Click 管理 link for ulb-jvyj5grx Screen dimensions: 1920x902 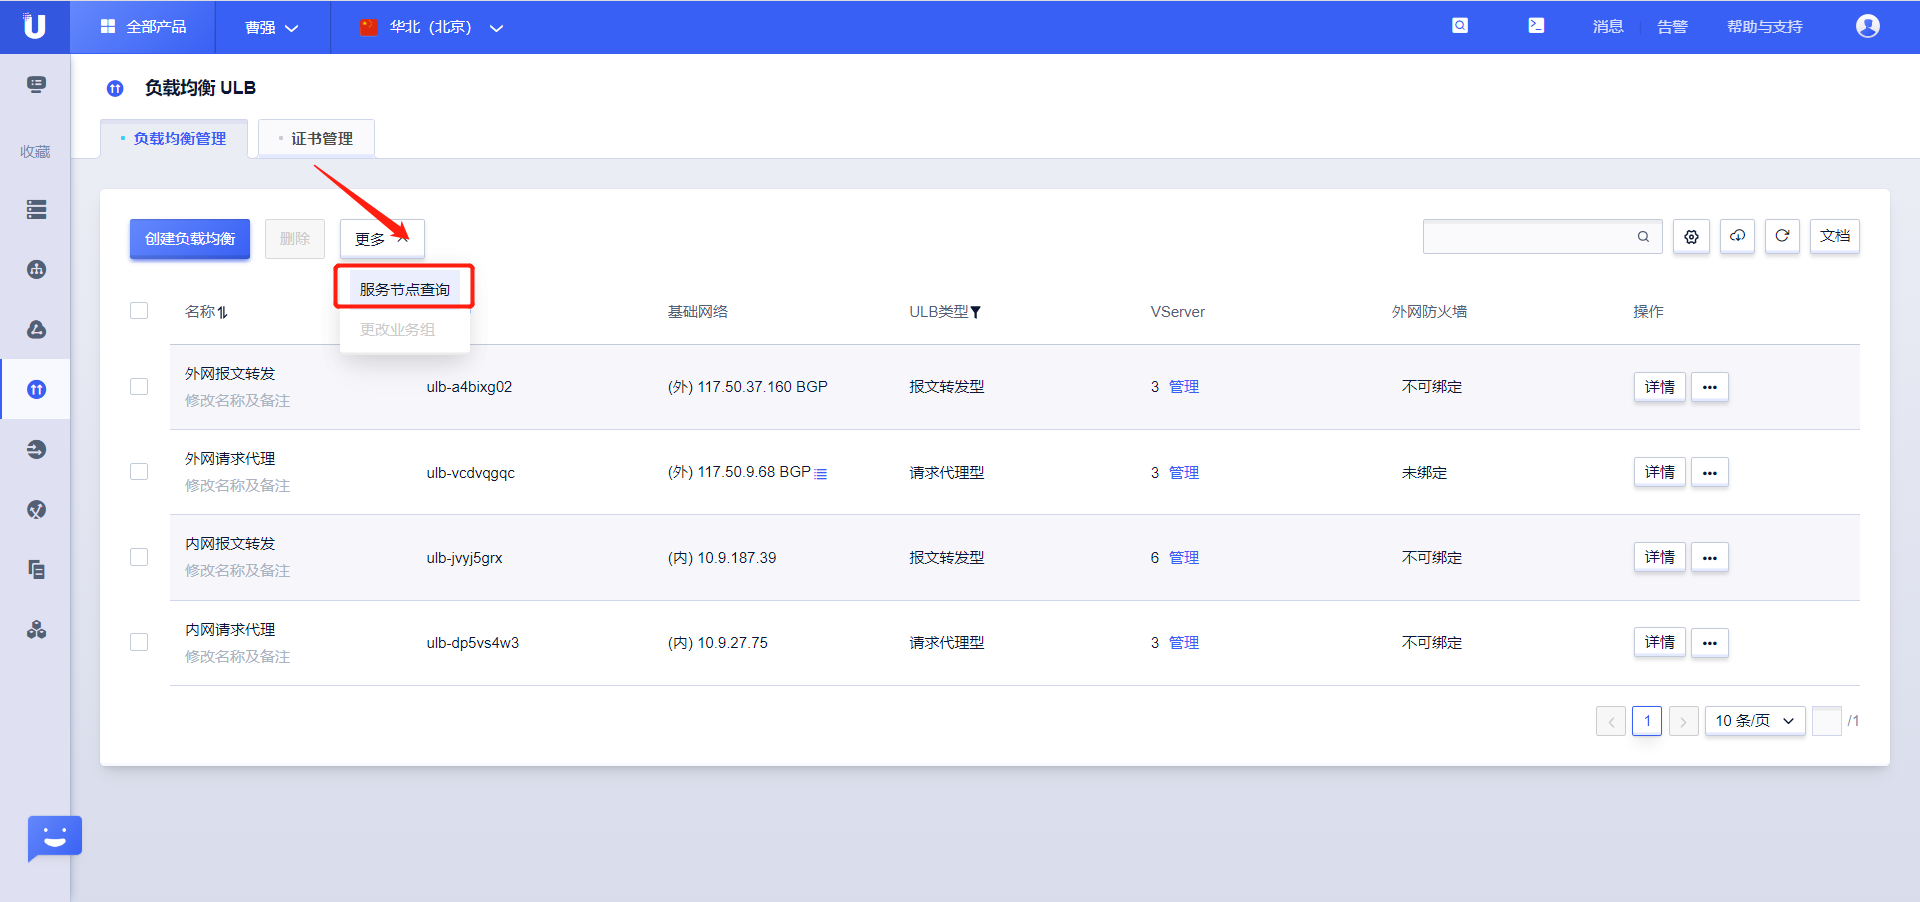click(x=1184, y=557)
